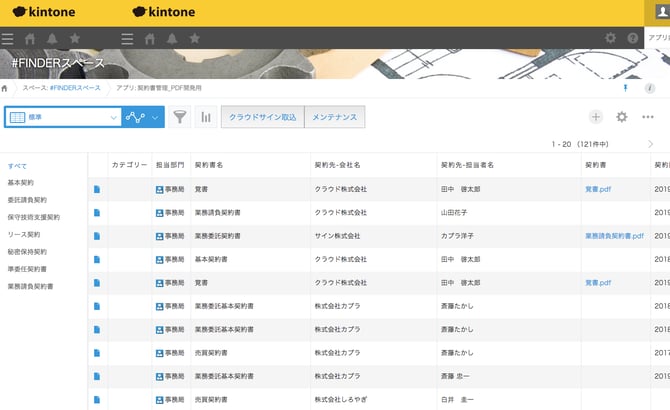This screenshot has width=670, height=410.
Task: Click the help question mark icon
Action: click(632, 38)
